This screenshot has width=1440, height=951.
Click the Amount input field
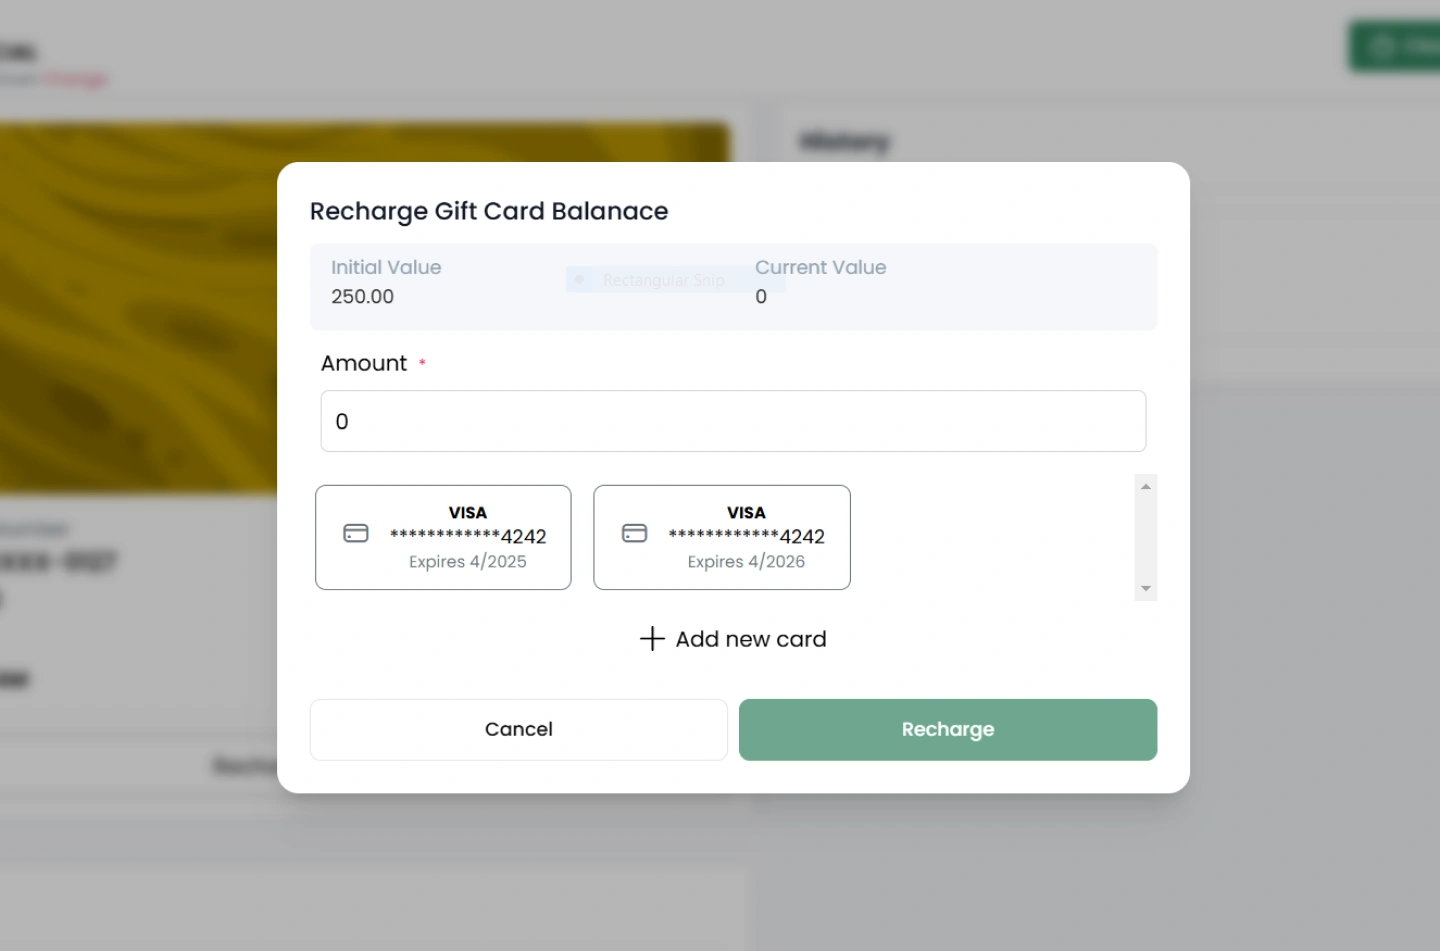[x=733, y=421]
